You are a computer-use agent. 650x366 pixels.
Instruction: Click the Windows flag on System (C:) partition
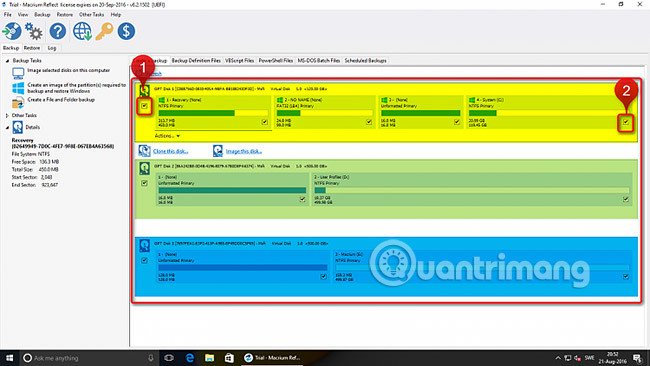[472, 100]
